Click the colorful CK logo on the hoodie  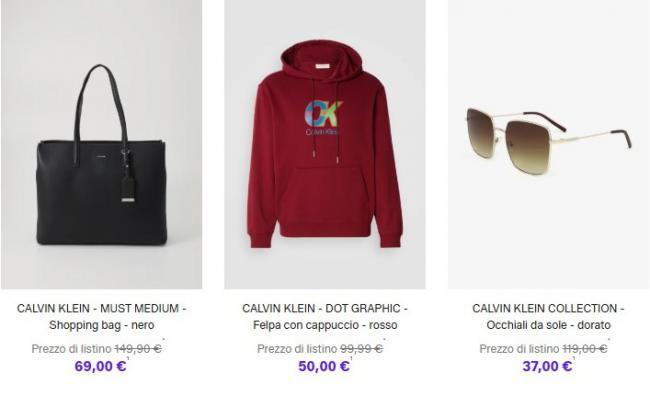322,112
